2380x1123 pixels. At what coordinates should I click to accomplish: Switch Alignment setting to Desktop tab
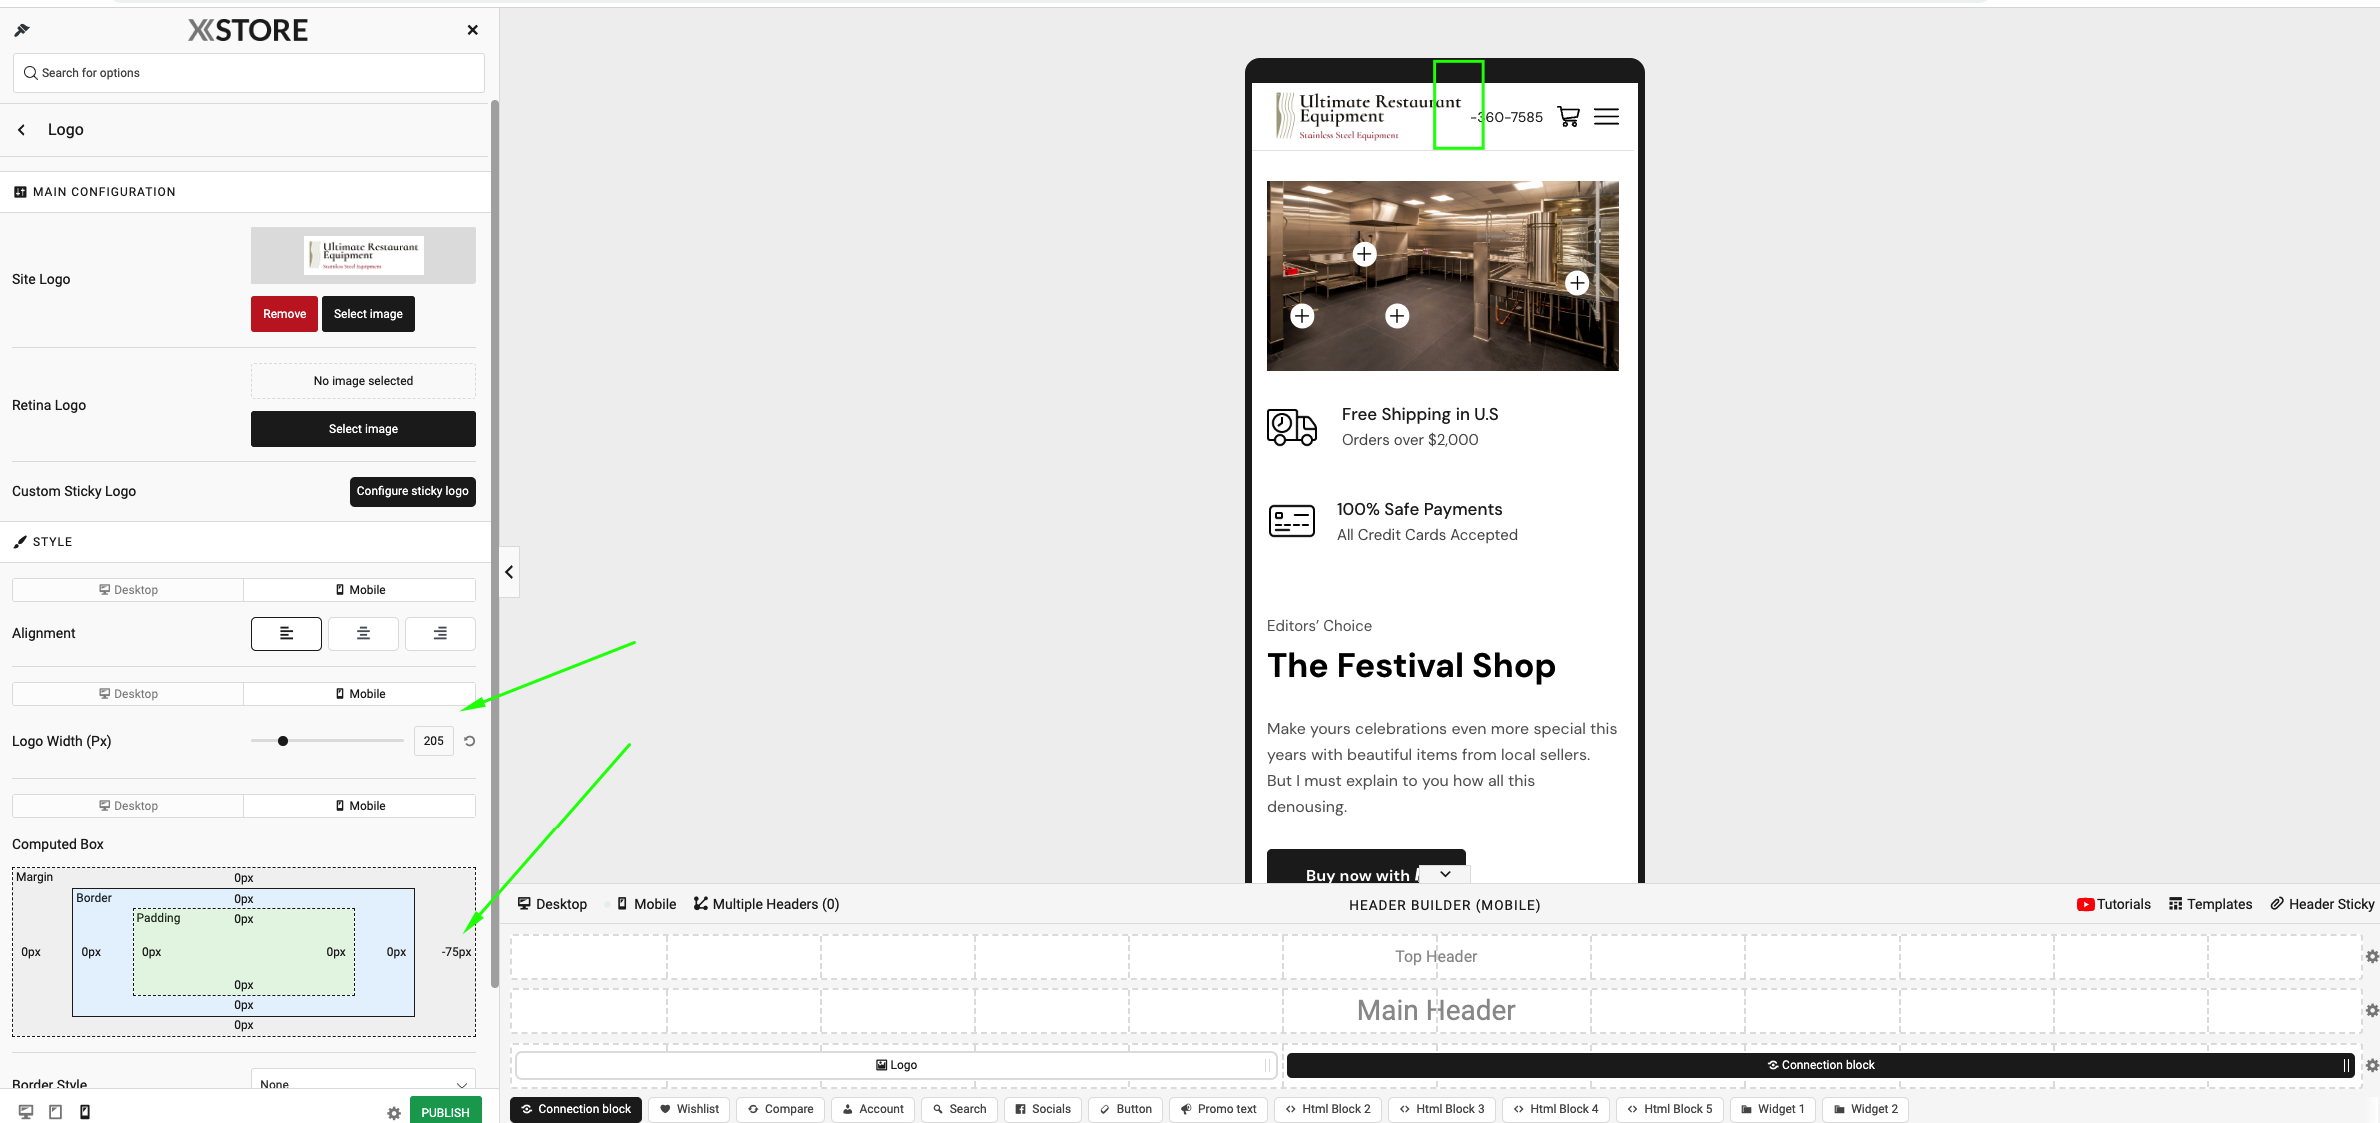pos(128,590)
